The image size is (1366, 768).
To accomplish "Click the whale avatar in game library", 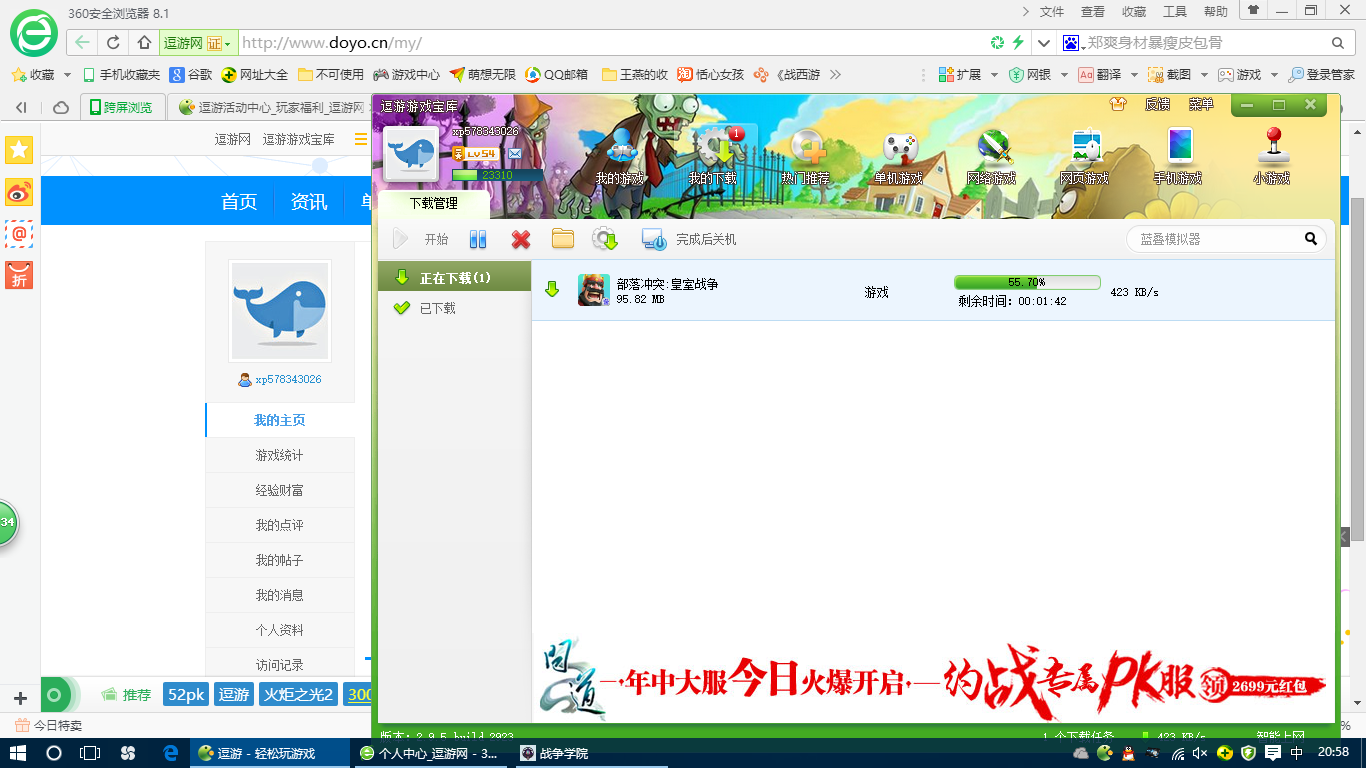I will click(x=411, y=154).
